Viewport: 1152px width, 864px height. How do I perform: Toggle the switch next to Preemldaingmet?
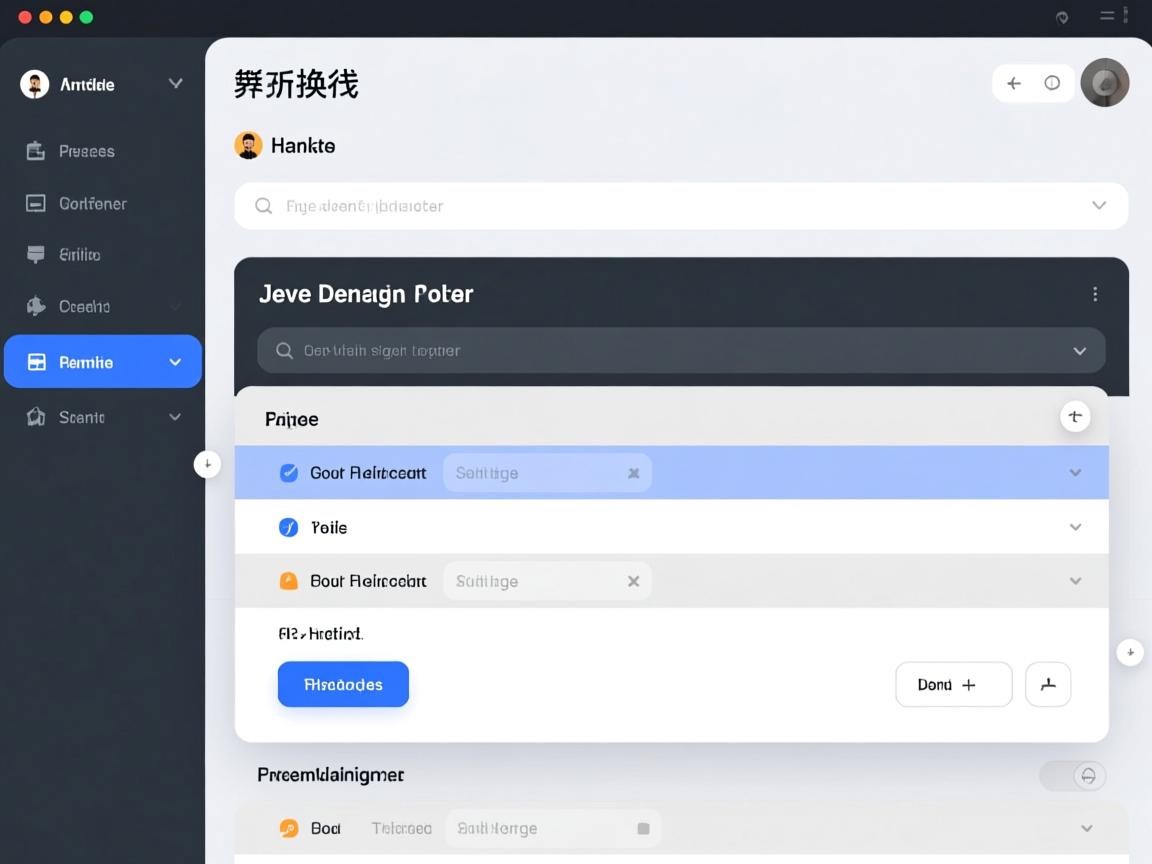(1072, 775)
